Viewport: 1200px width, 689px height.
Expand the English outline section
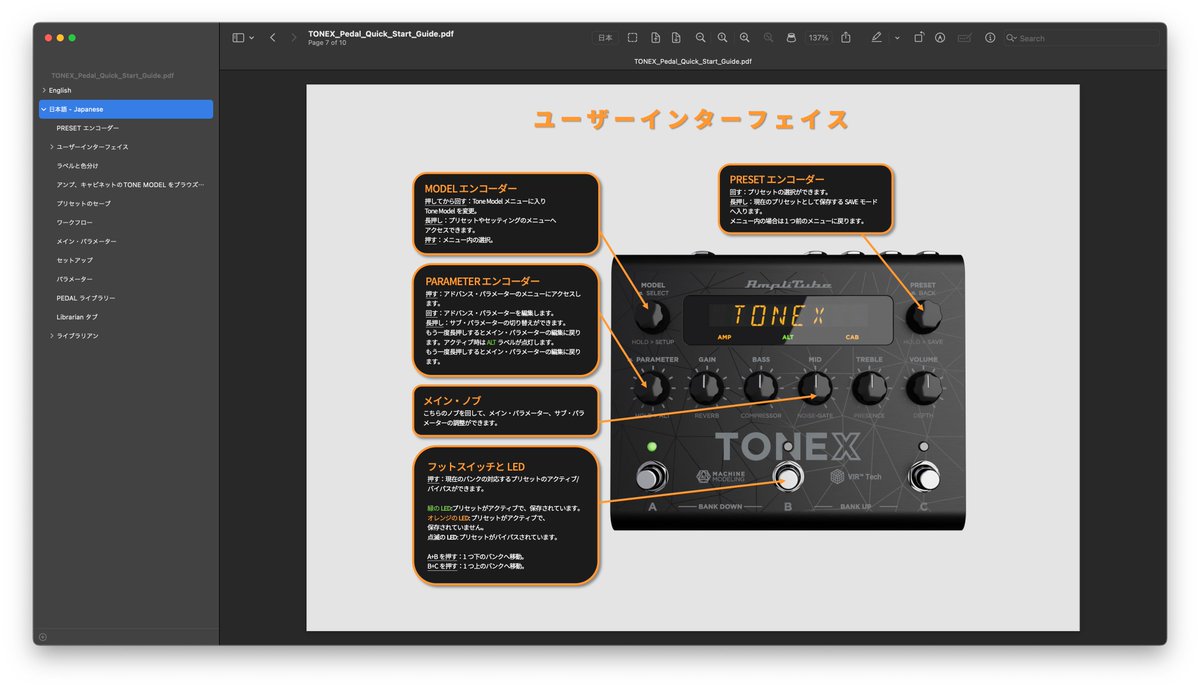point(44,90)
